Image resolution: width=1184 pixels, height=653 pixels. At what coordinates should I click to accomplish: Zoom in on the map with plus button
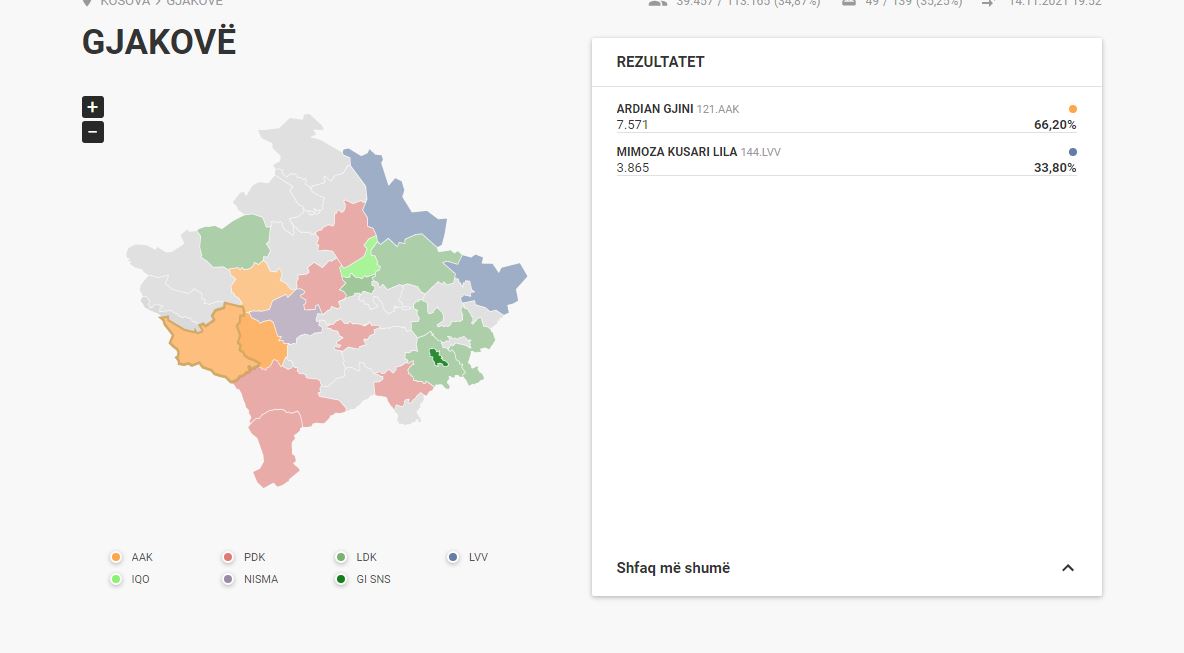coord(93,106)
